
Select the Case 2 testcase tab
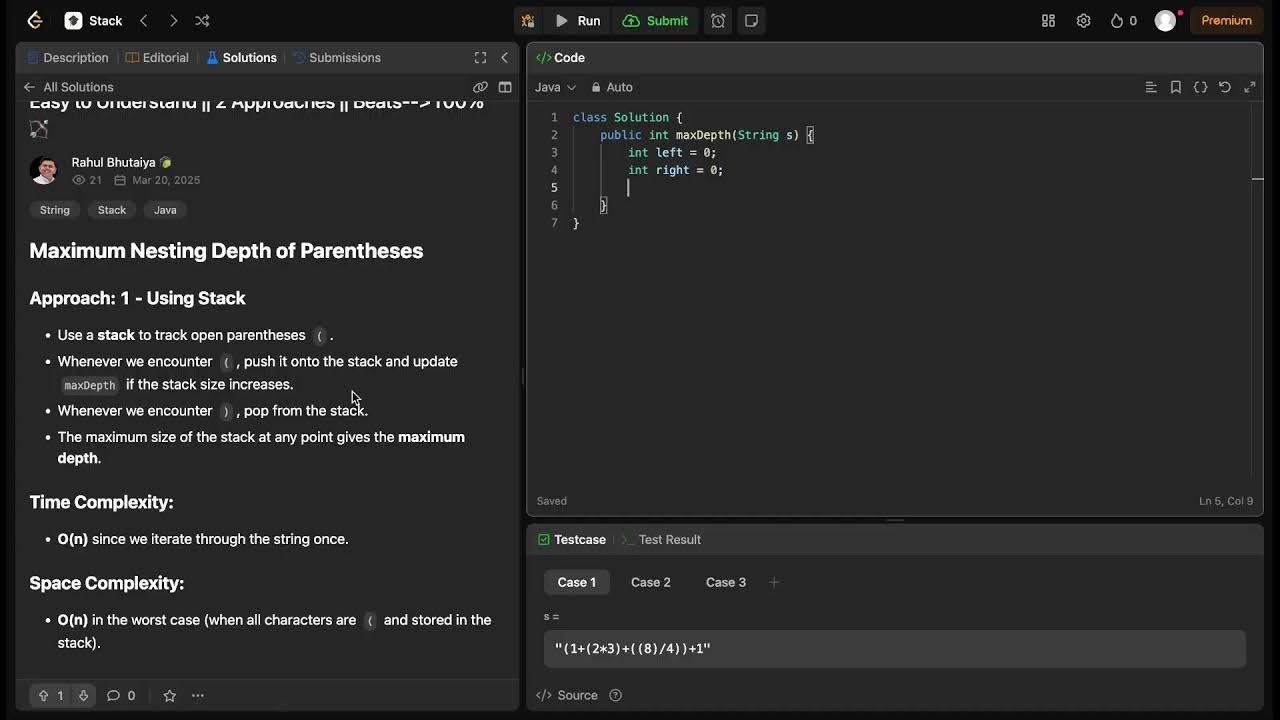point(650,582)
